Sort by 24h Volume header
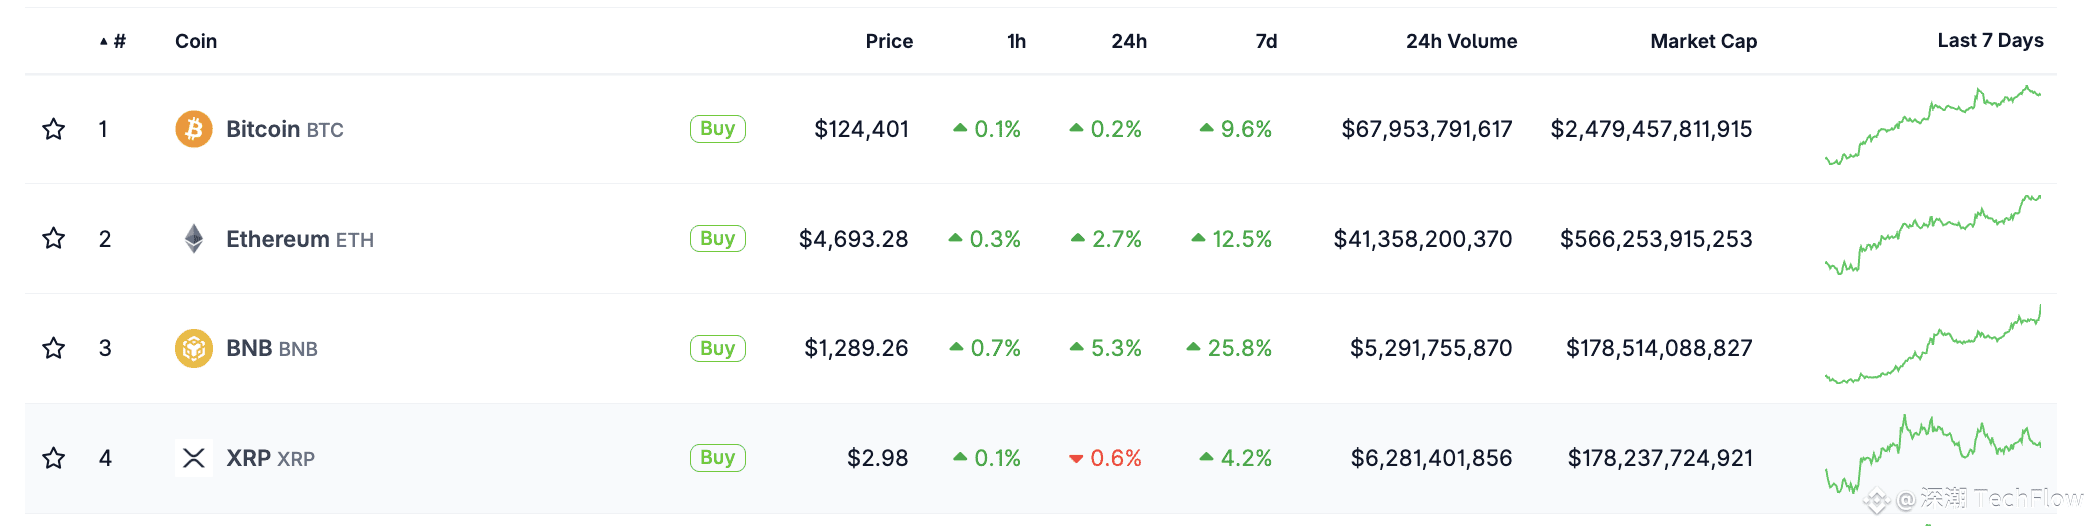 [x=1461, y=41]
